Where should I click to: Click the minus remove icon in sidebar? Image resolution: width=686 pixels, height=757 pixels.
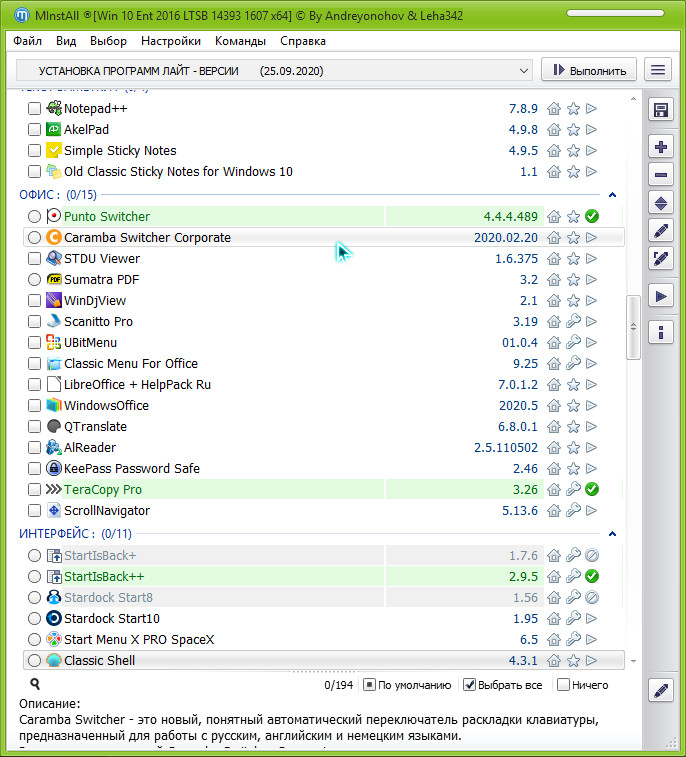tap(660, 175)
